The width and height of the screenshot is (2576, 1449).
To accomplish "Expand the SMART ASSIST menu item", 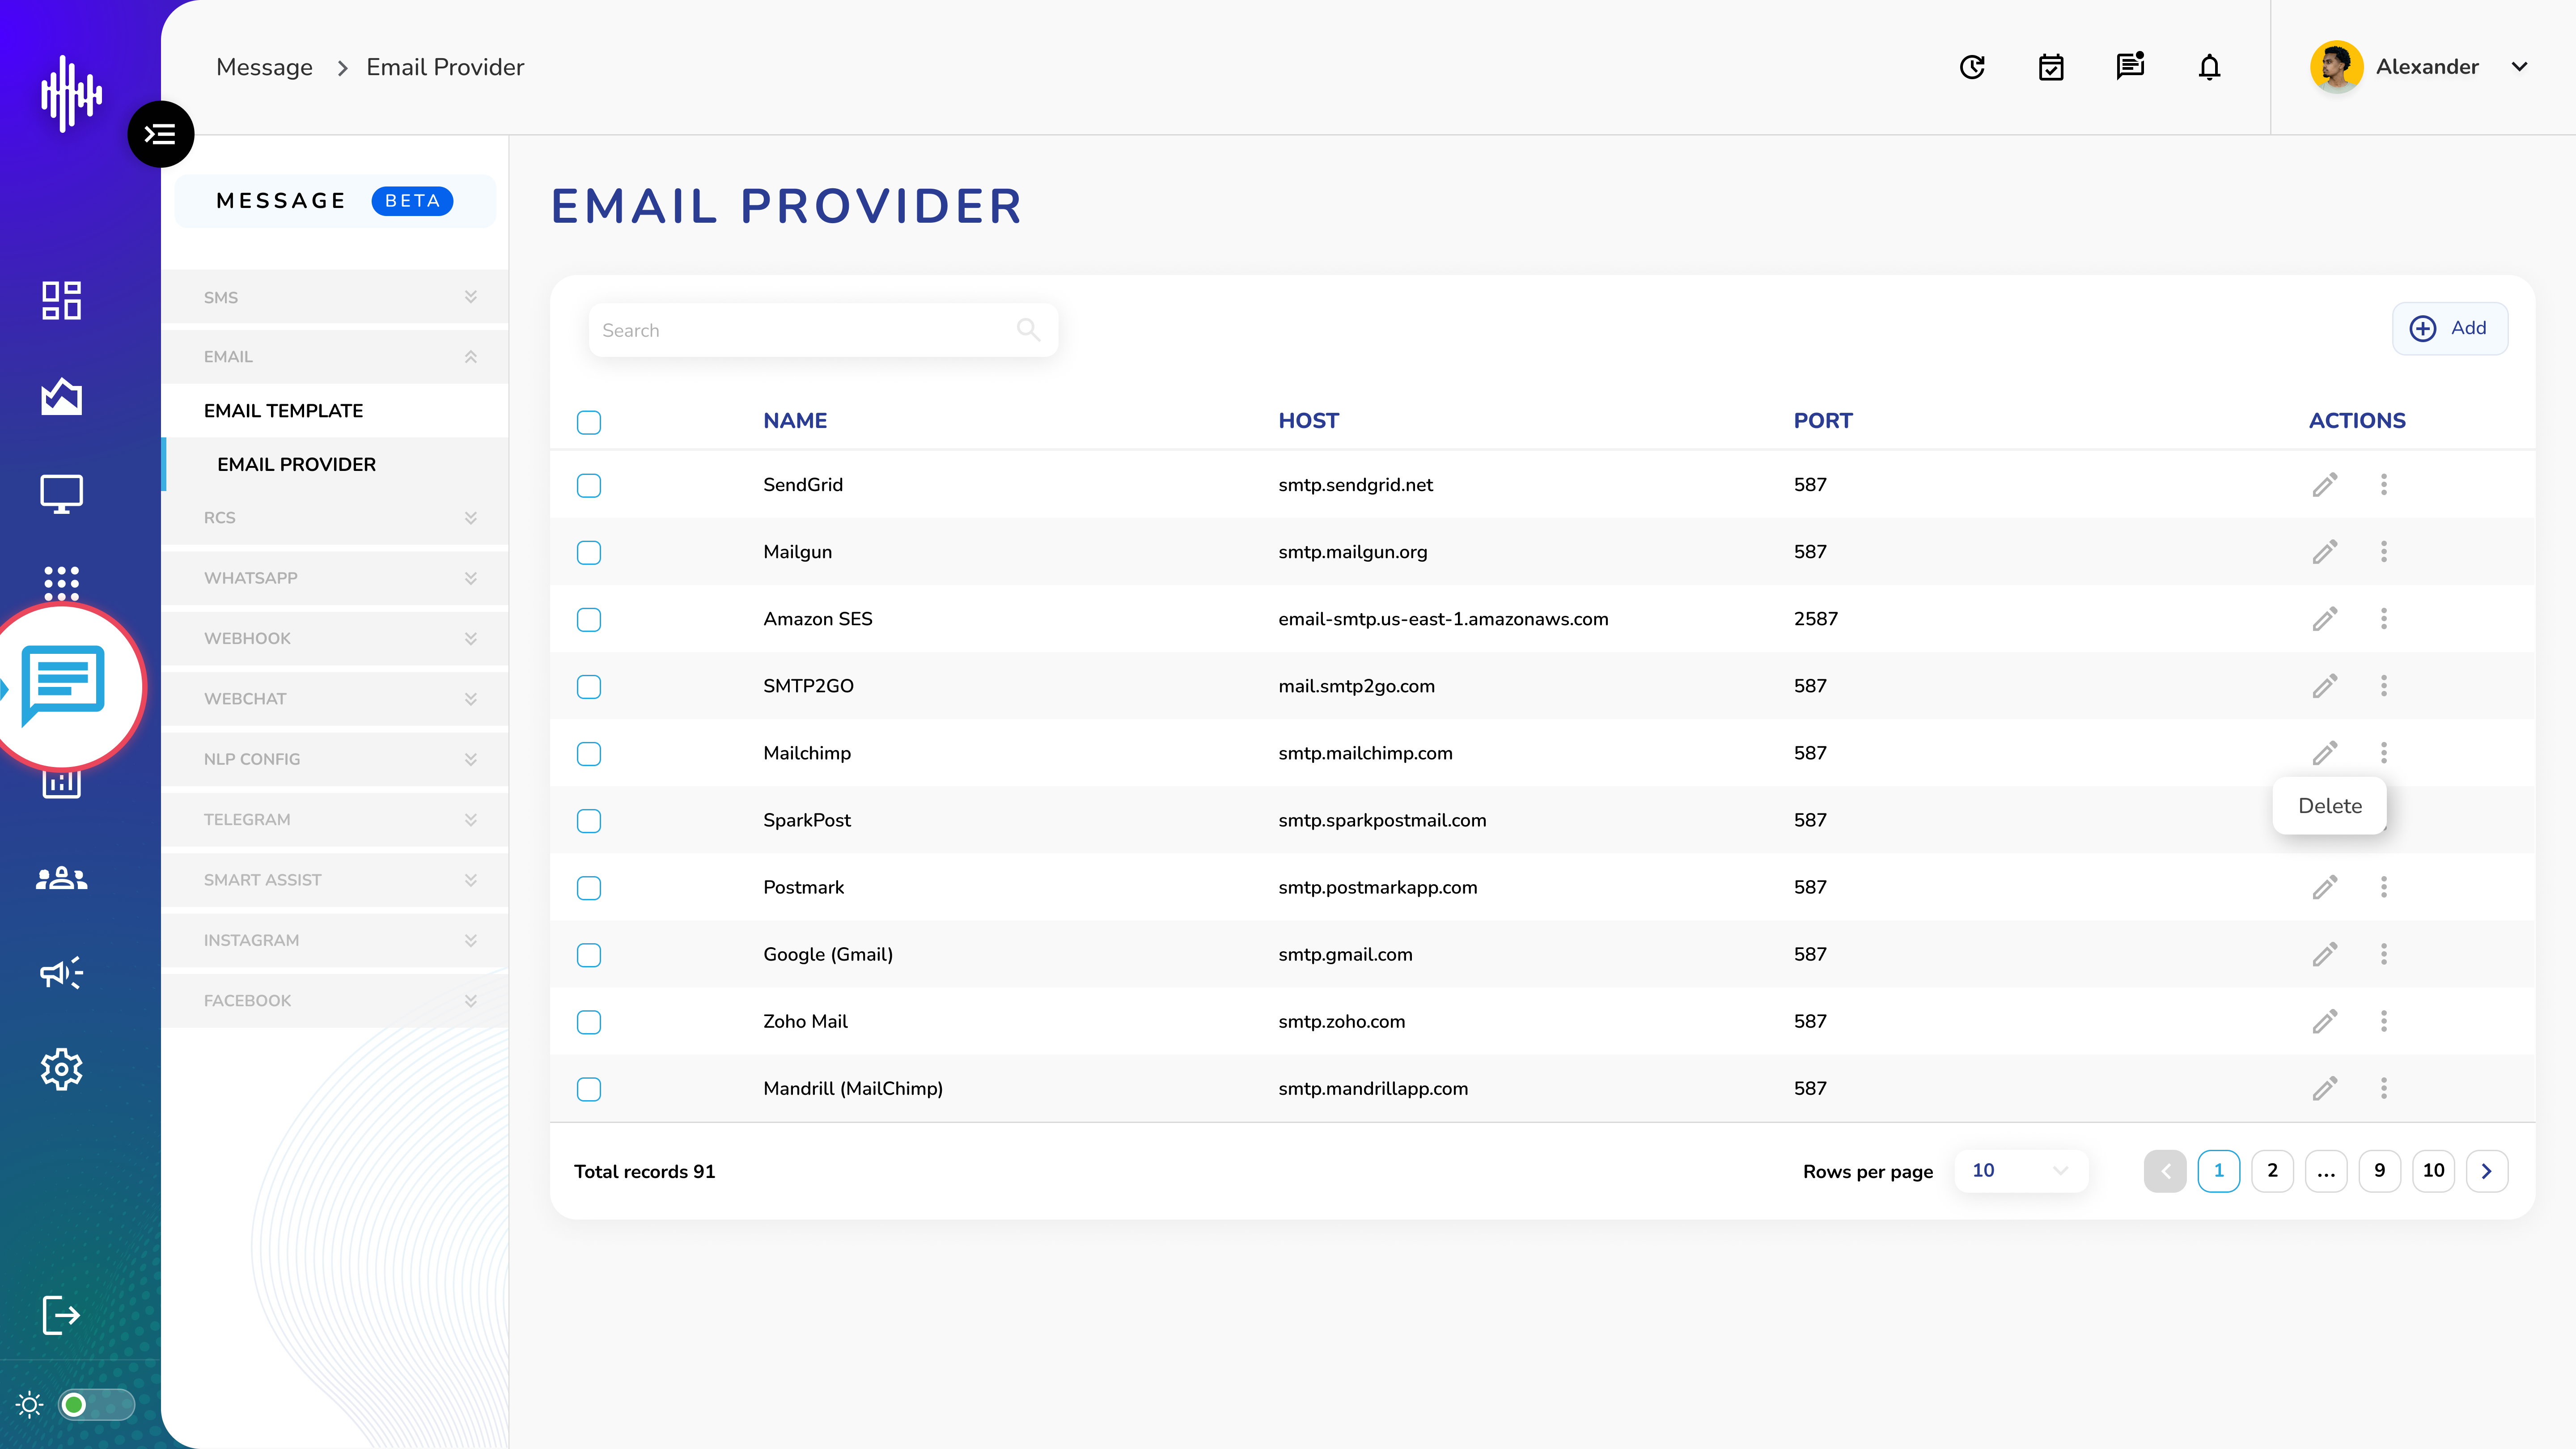I will point(335,880).
